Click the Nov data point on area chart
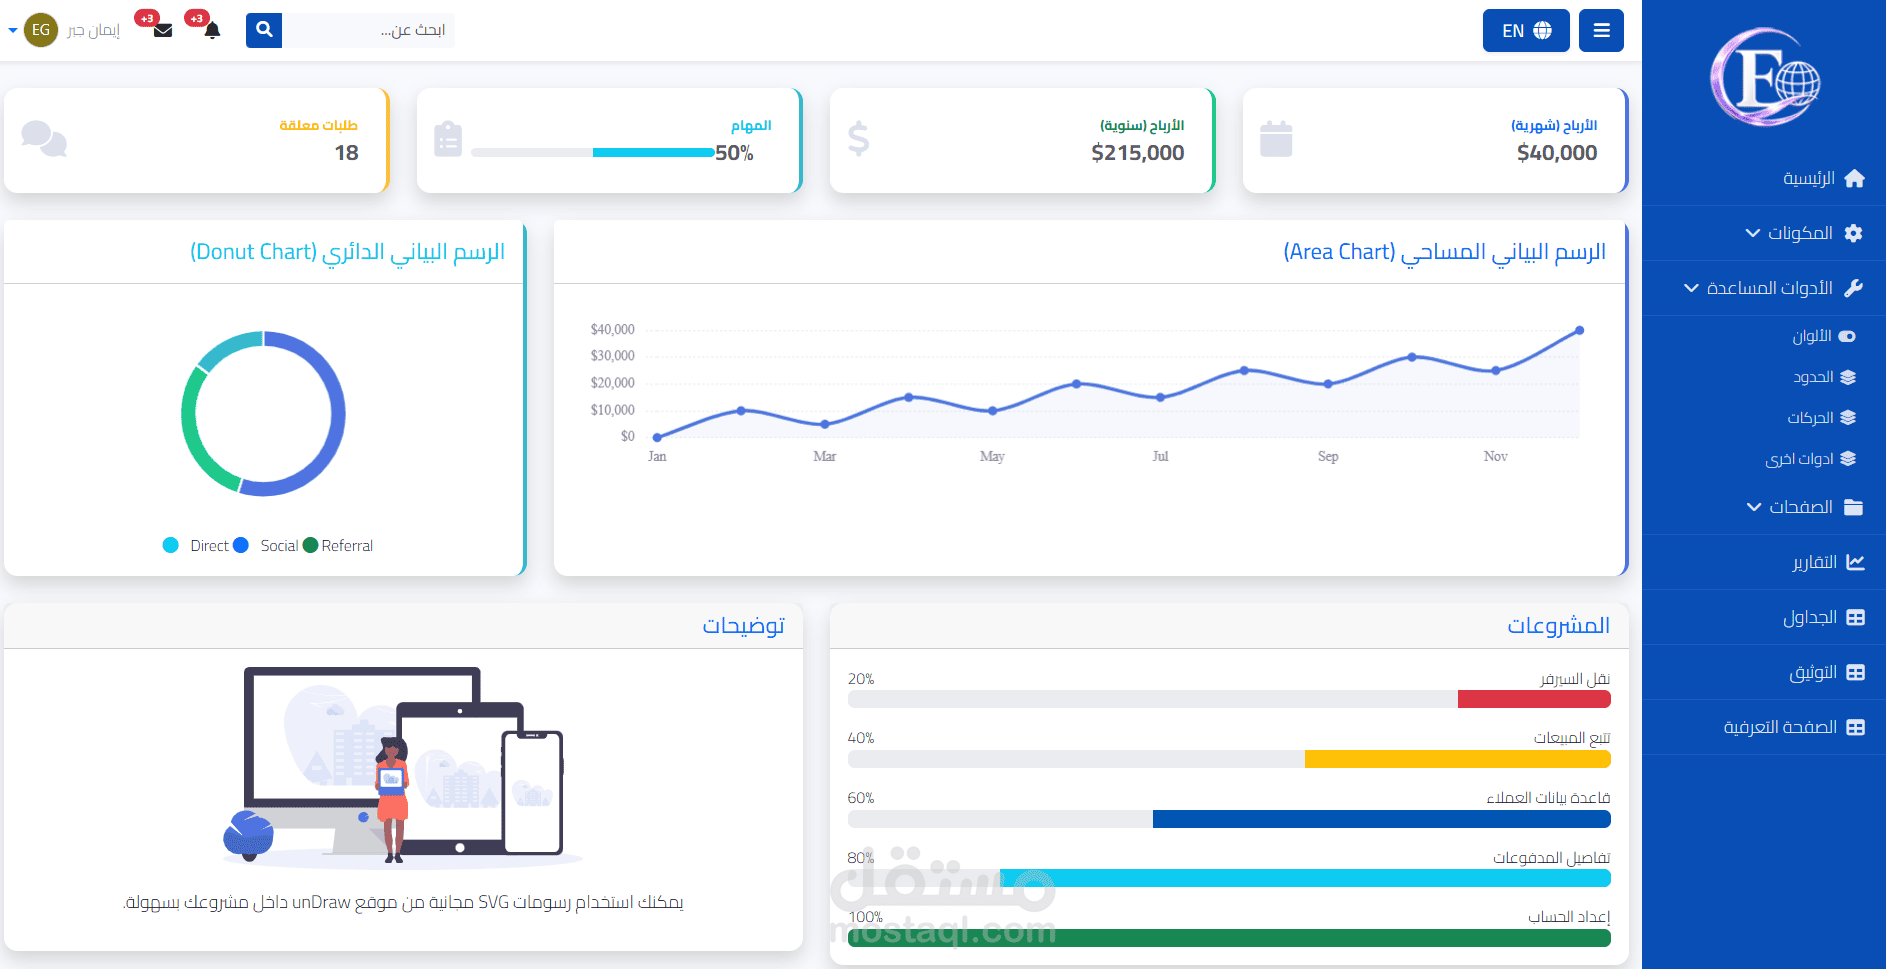1886x969 pixels. point(1495,371)
